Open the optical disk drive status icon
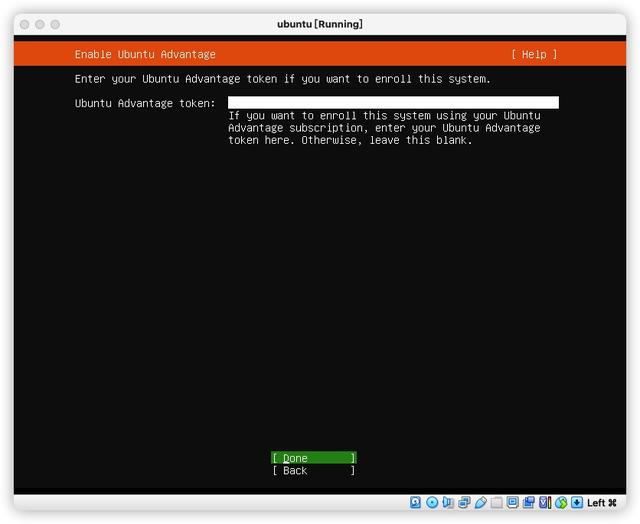The width and height of the screenshot is (640, 524). point(432,502)
